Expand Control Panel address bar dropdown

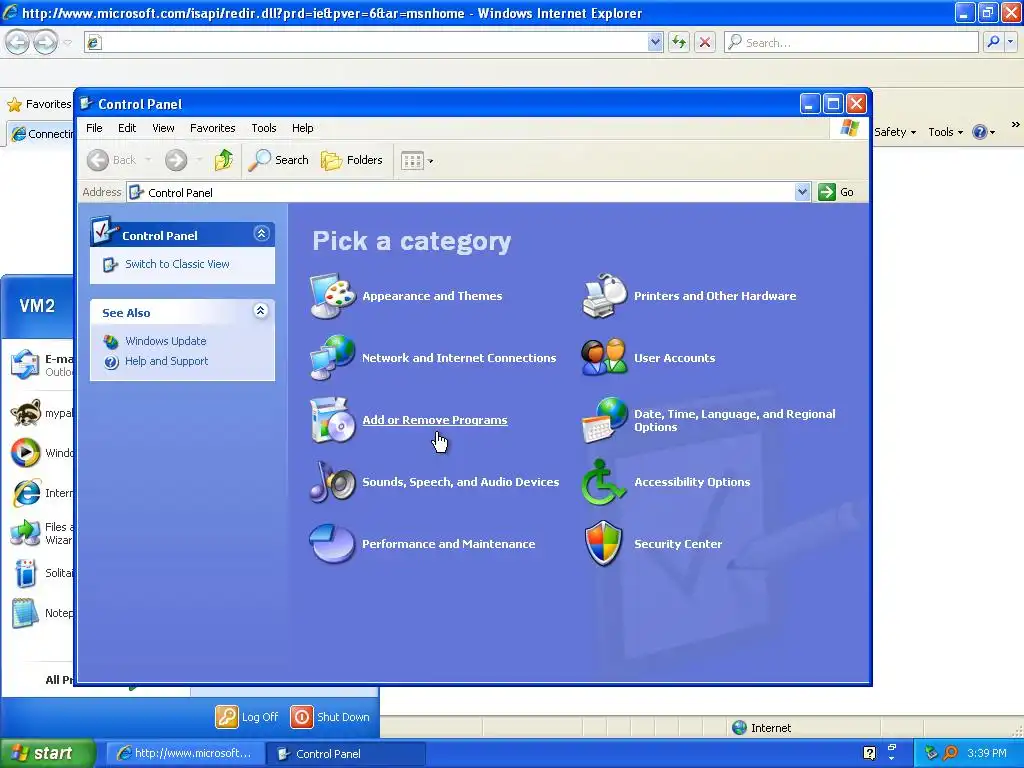[802, 192]
